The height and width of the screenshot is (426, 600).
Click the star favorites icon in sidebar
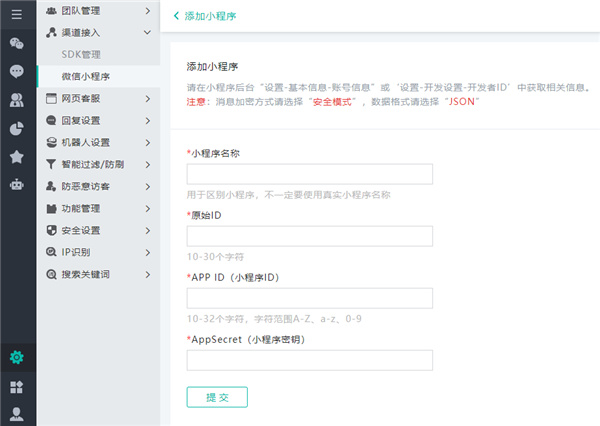coord(17,156)
